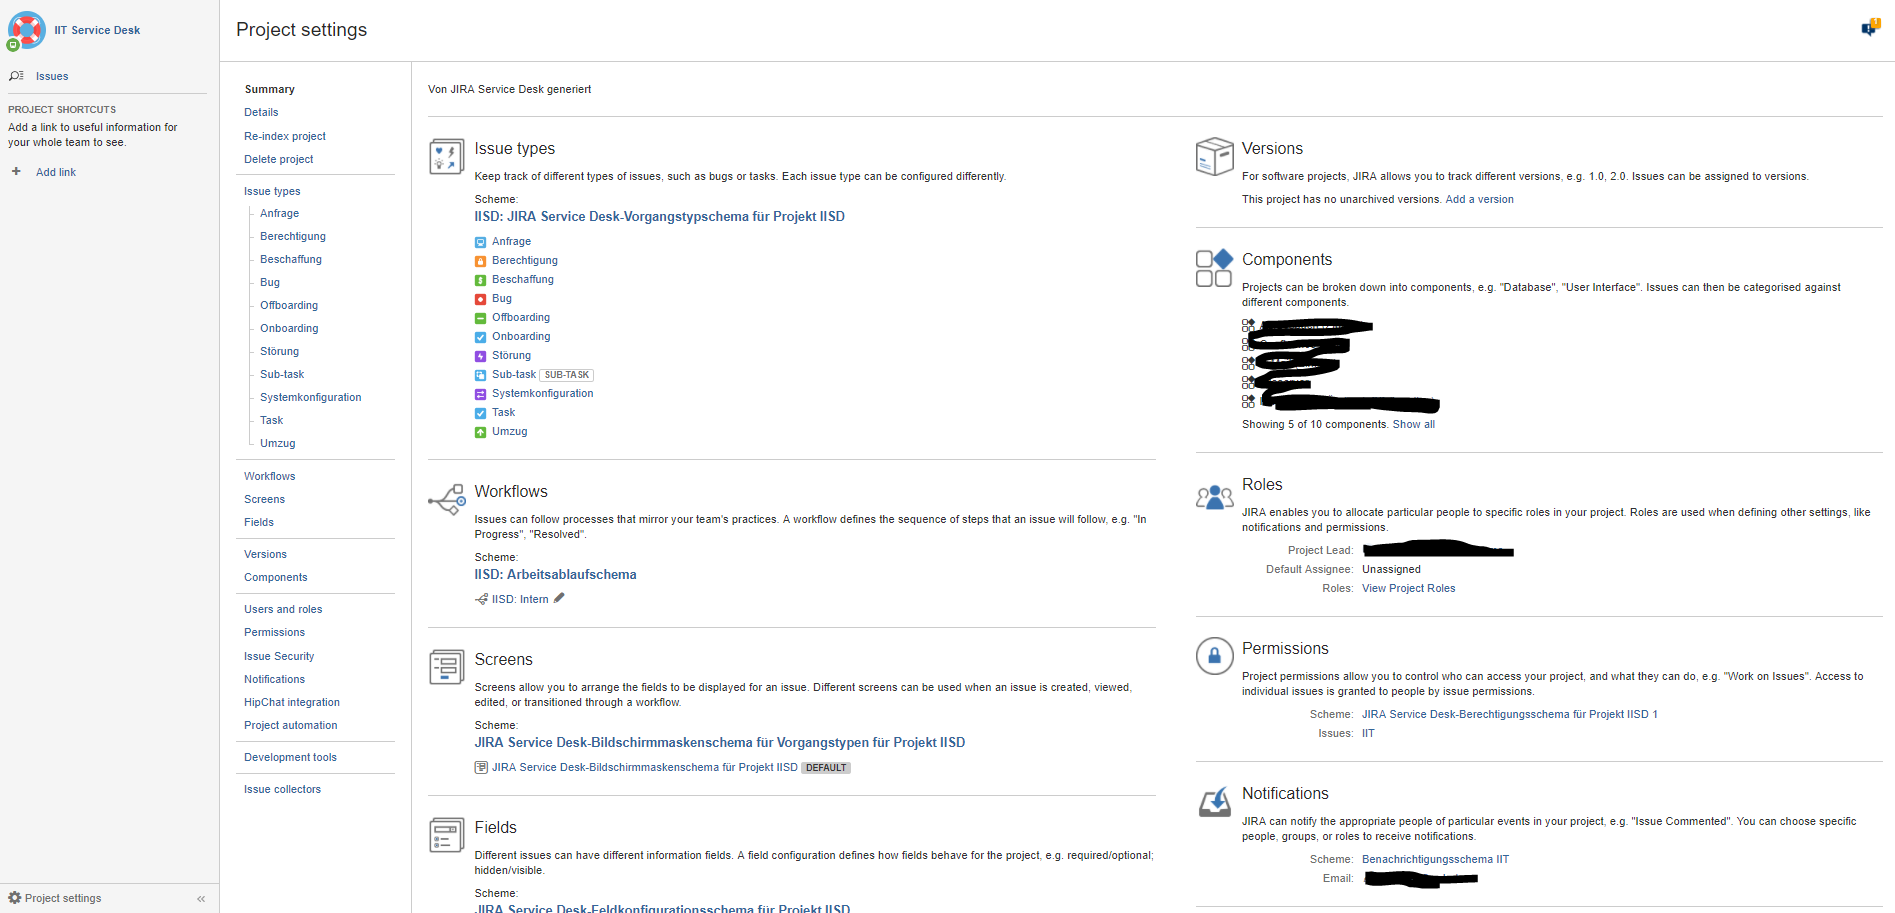Select Offboarding in Issue types tree
The image size is (1895, 913).
tap(289, 305)
